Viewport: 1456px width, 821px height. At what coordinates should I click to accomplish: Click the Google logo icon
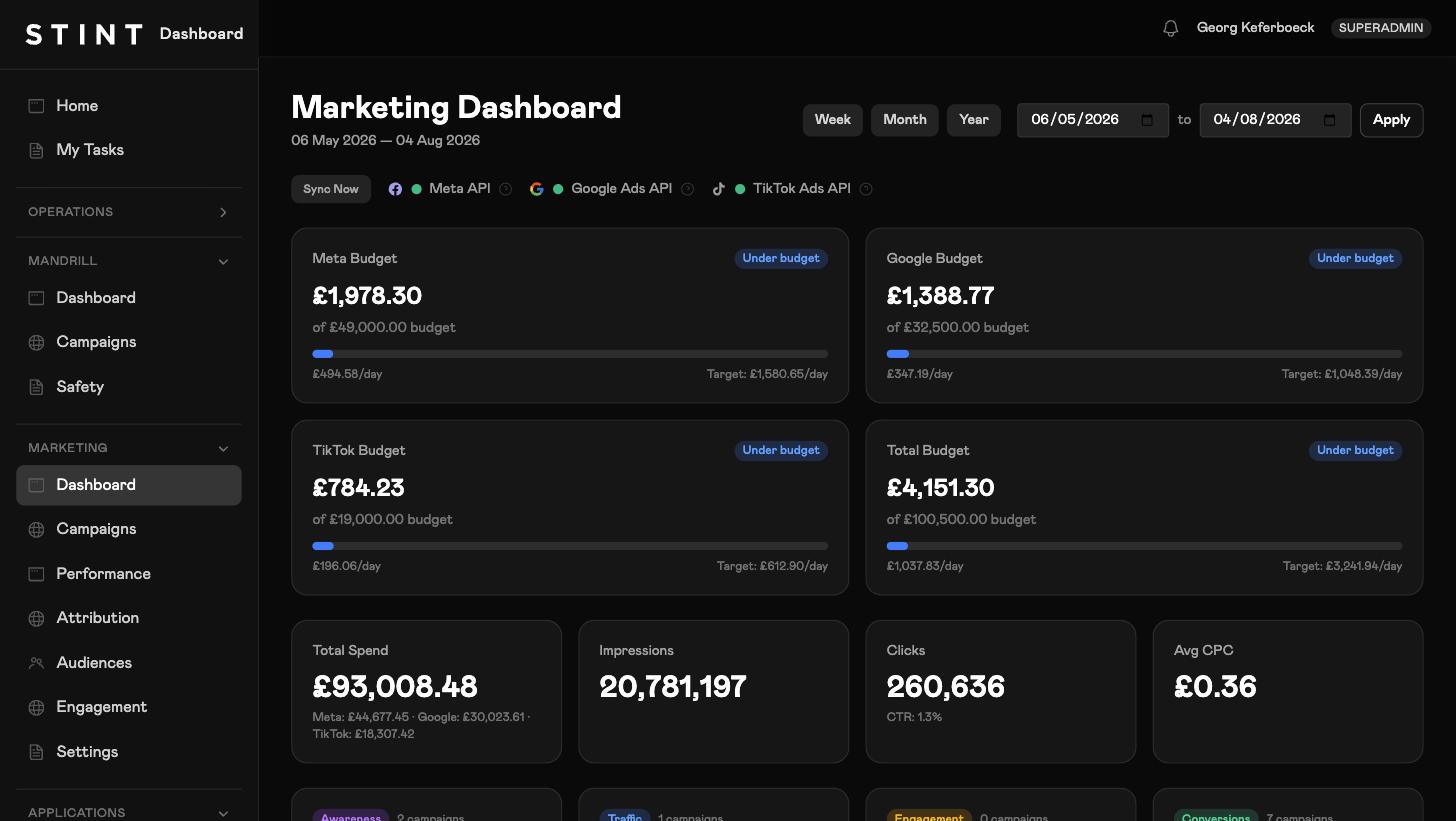[537, 189]
